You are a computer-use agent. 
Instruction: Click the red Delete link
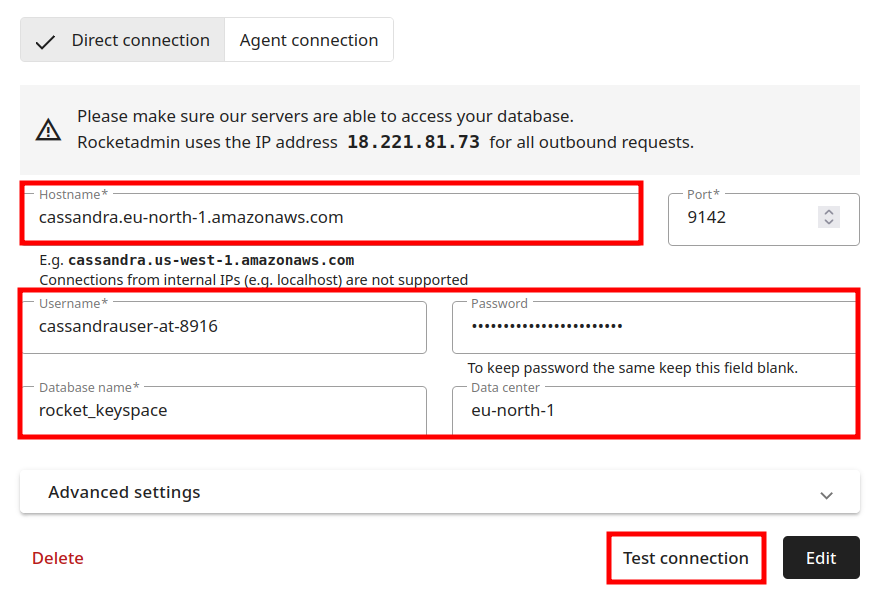coord(58,558)
